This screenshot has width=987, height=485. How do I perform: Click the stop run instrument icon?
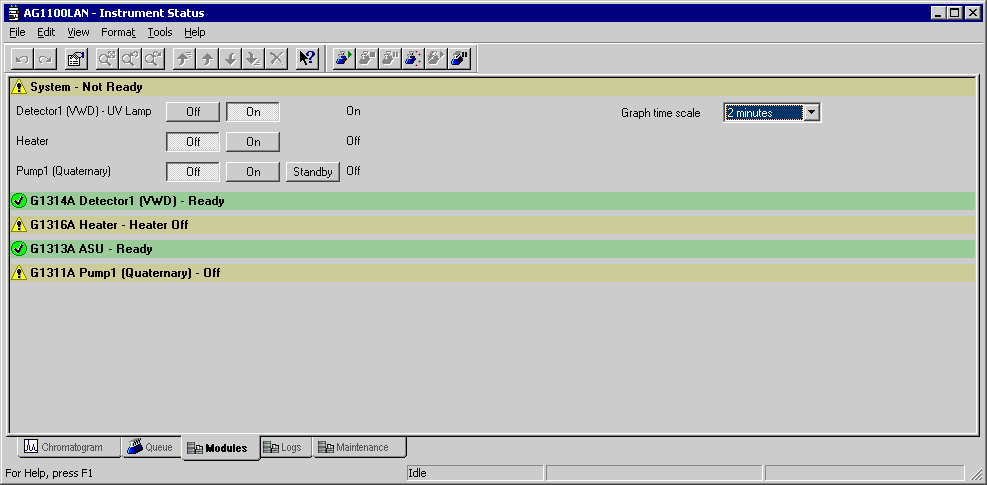point(367,59)
